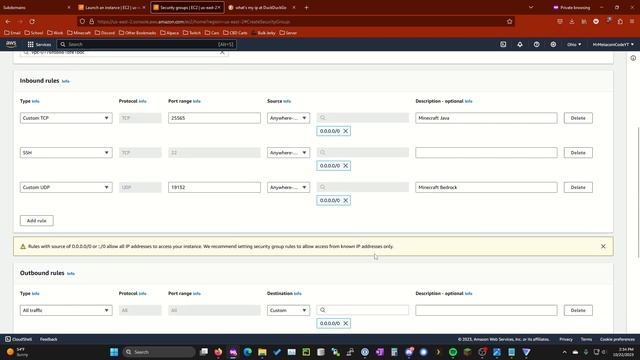640x360 pixels.
Task: Open the AWS home logo
Action: click(11, 44)
